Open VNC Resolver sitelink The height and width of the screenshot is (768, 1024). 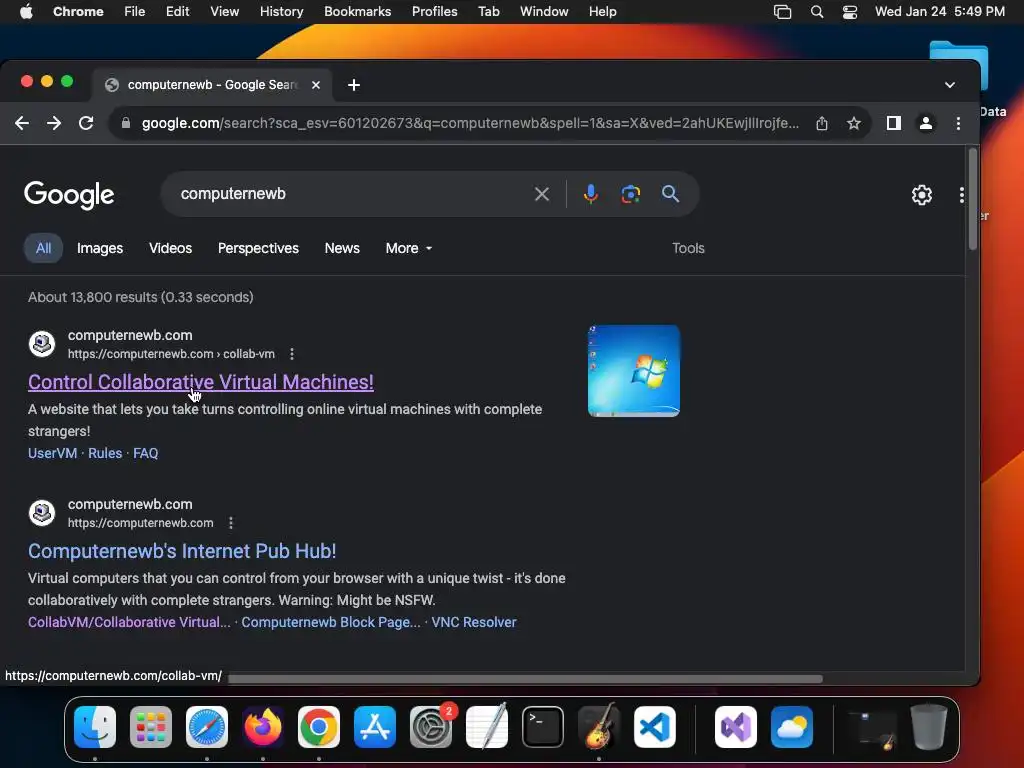(473, 622)
